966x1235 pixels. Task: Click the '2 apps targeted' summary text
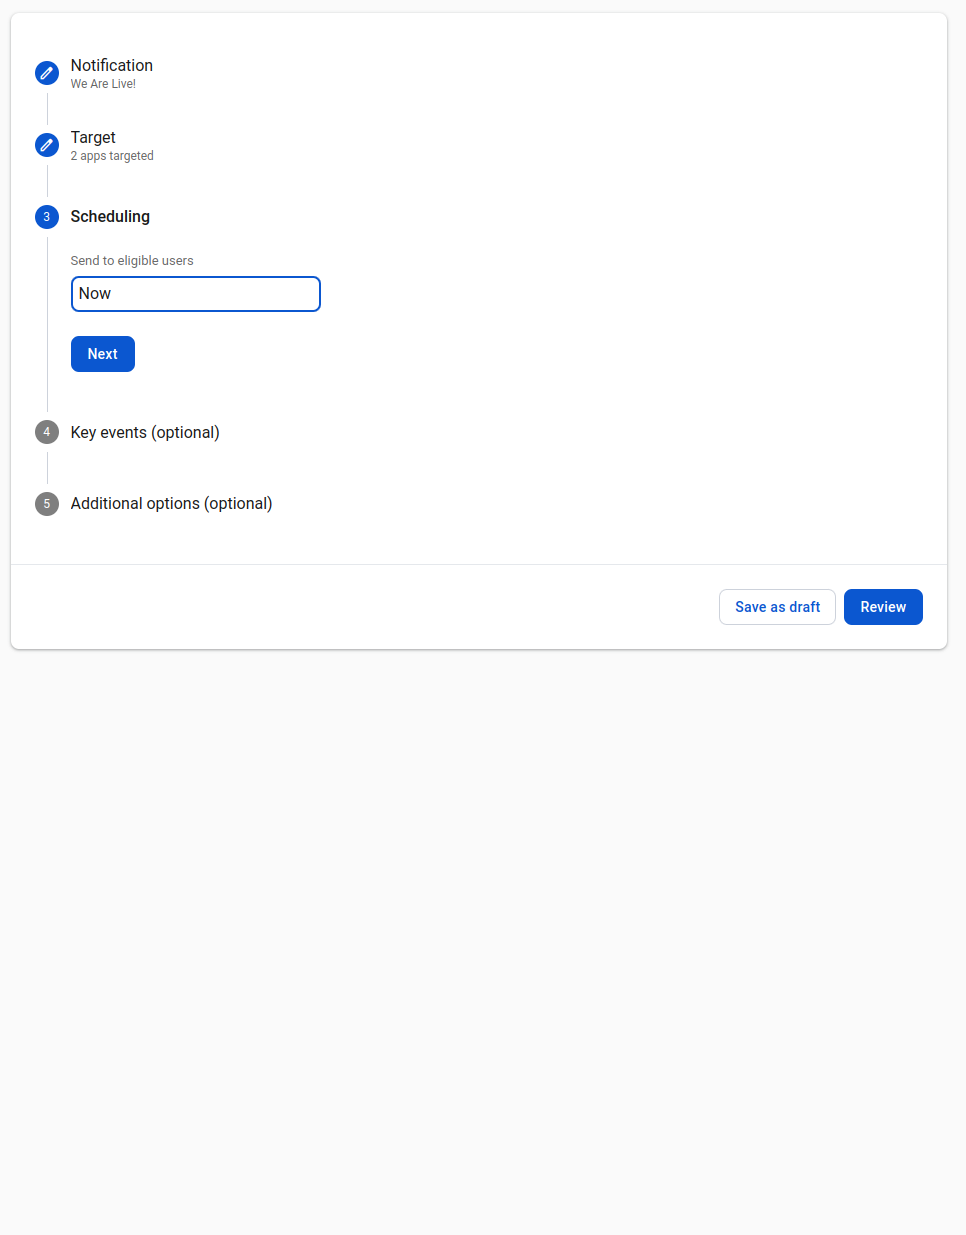112,156
